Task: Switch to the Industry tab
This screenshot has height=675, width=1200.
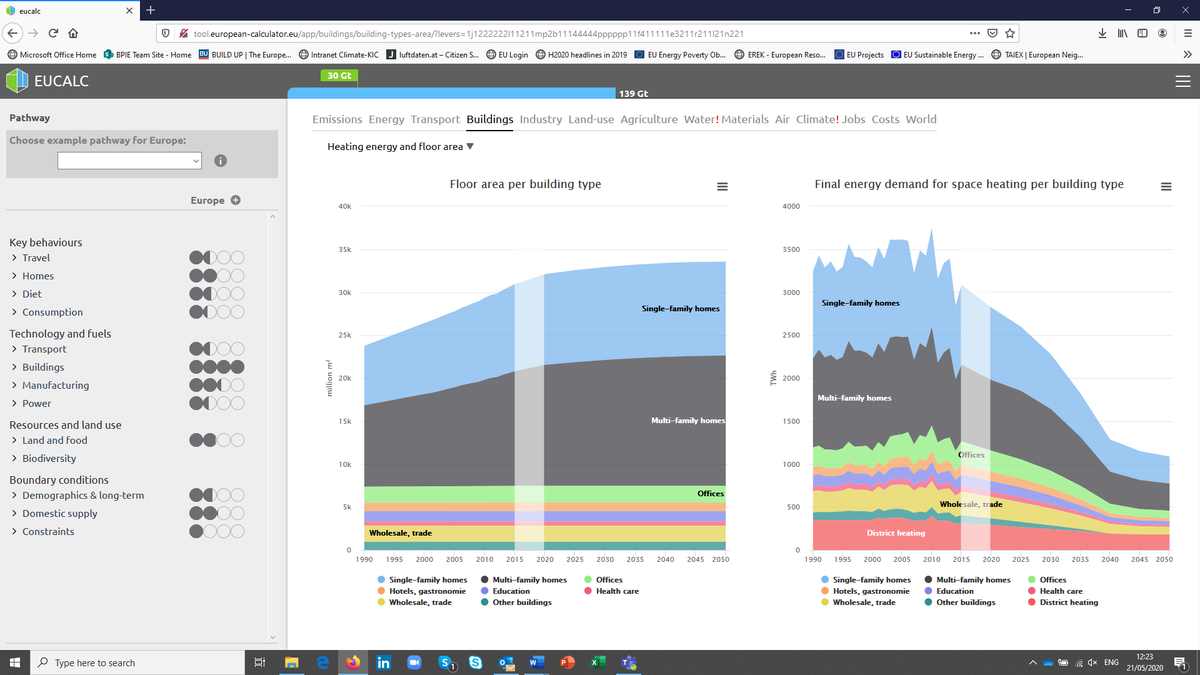Action: (x=541, y=119)
